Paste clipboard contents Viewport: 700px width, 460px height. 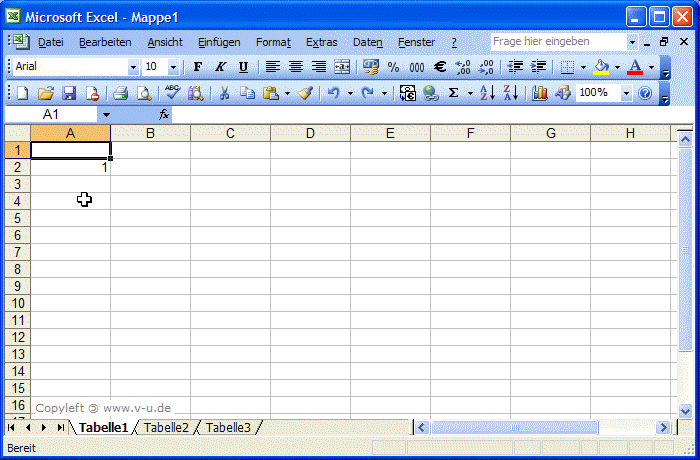point(271,93)
